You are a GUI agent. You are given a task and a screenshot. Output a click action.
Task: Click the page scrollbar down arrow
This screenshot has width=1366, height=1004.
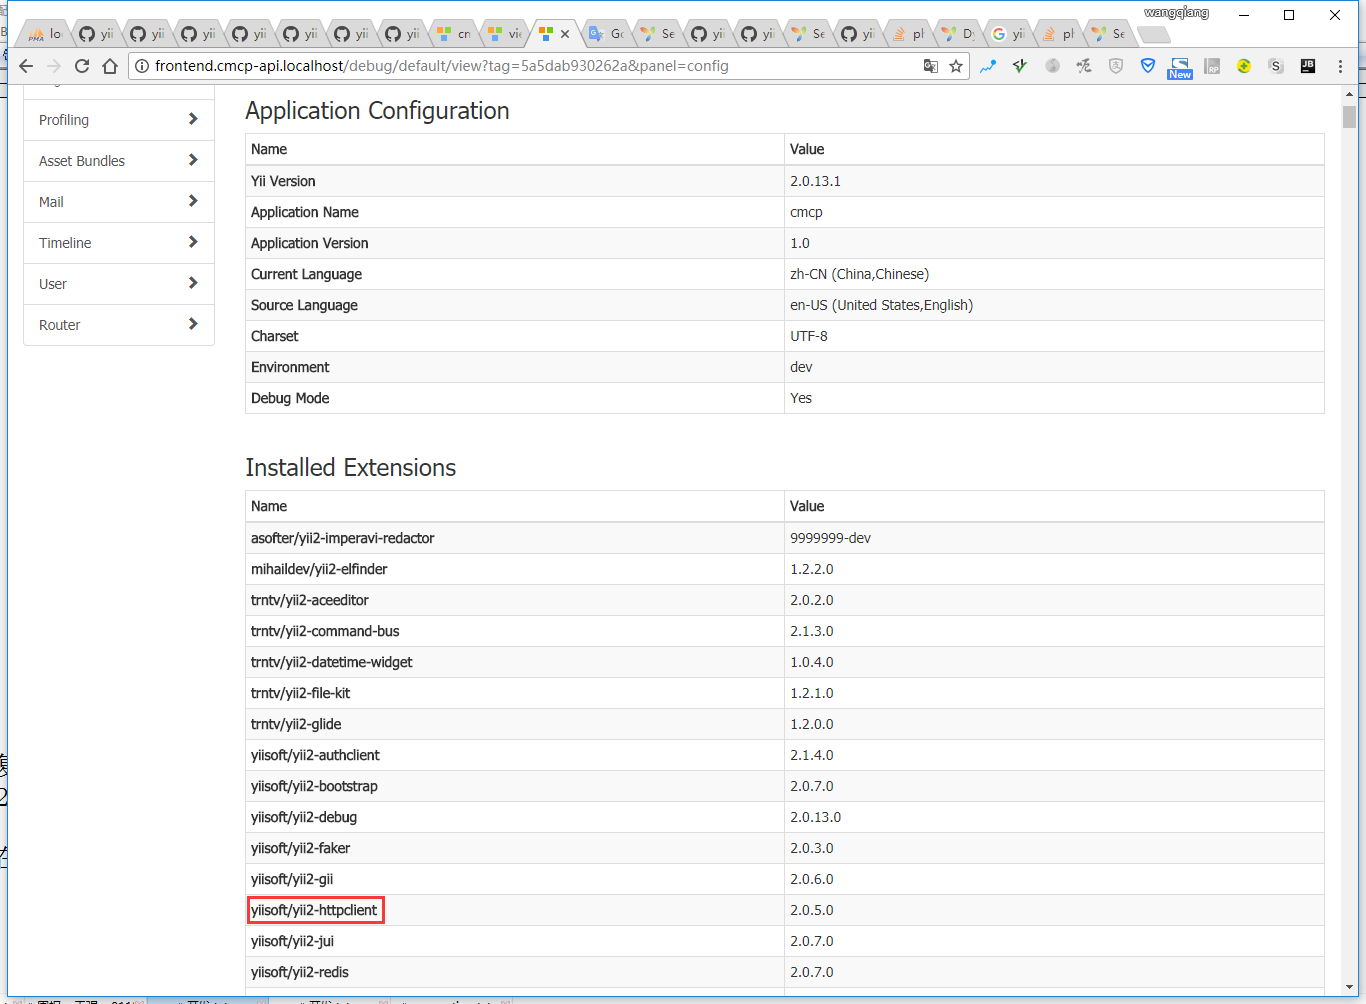(1349, 988)
